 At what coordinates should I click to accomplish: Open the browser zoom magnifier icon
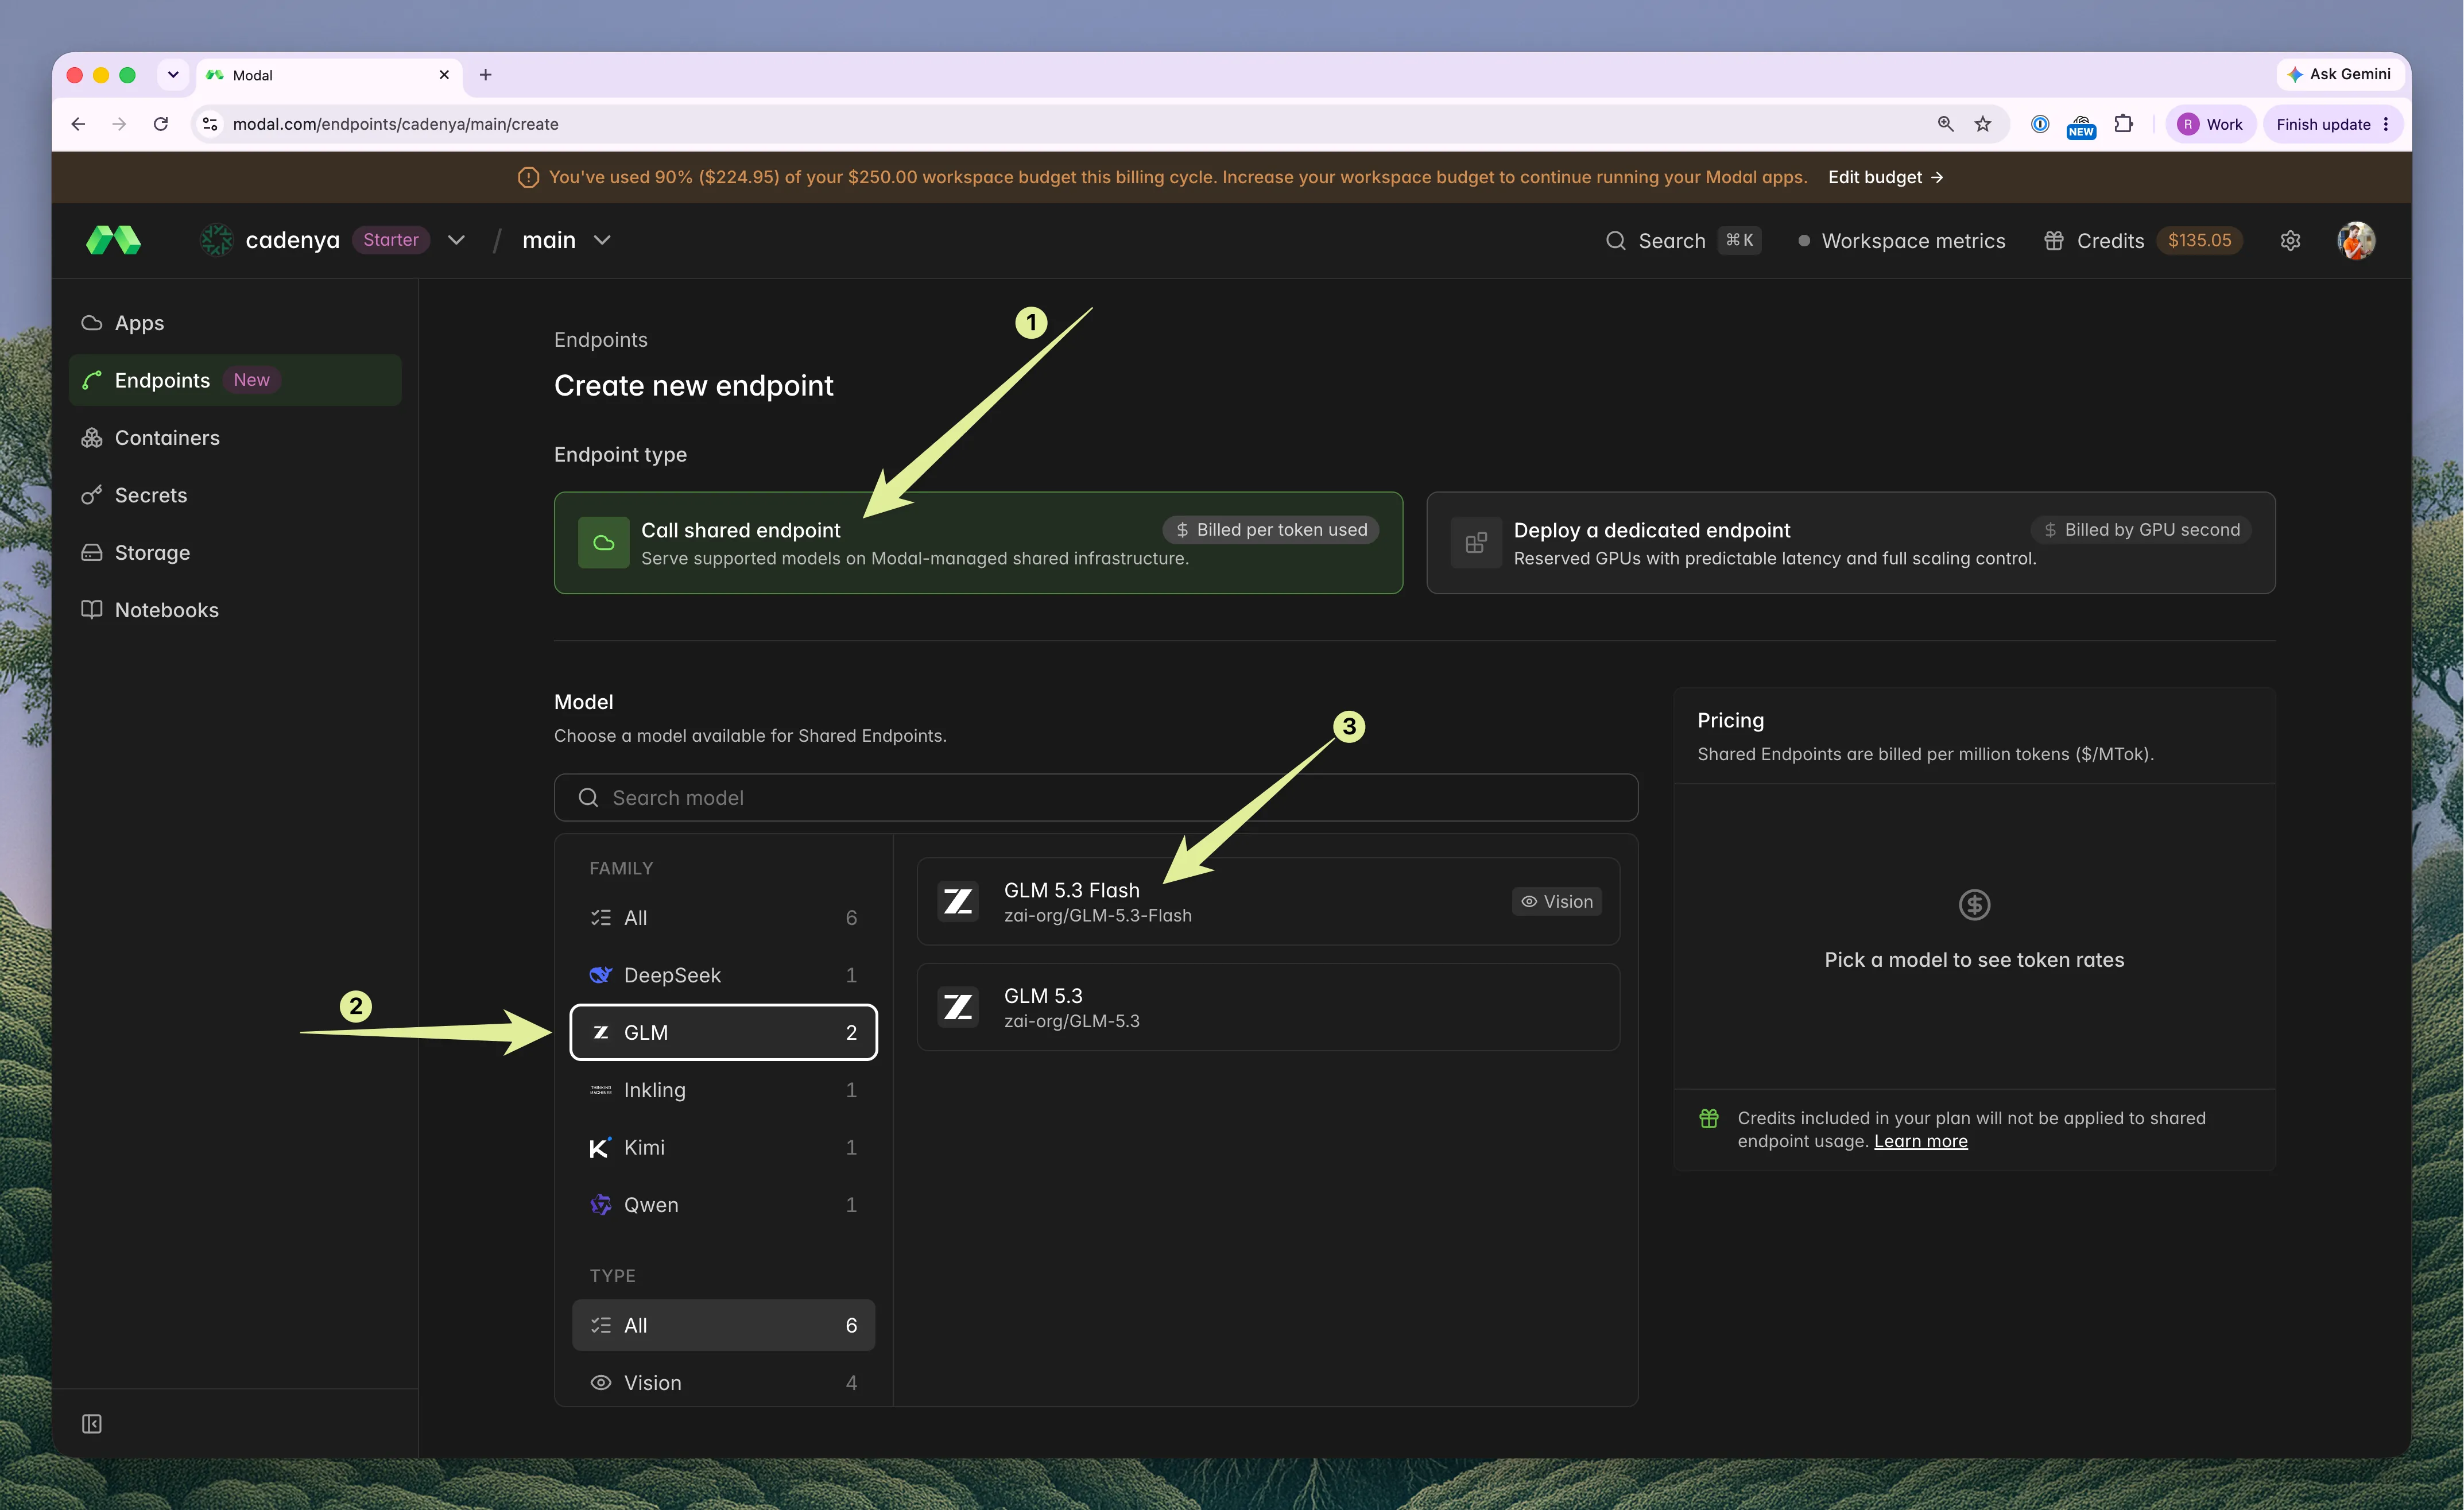pos(1945,124)
